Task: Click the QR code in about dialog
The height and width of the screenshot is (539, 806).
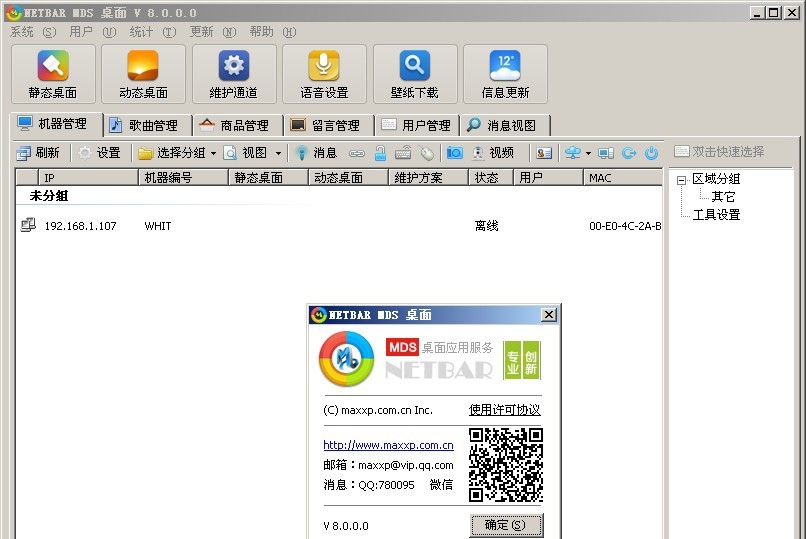Action: tap(506, 465)
